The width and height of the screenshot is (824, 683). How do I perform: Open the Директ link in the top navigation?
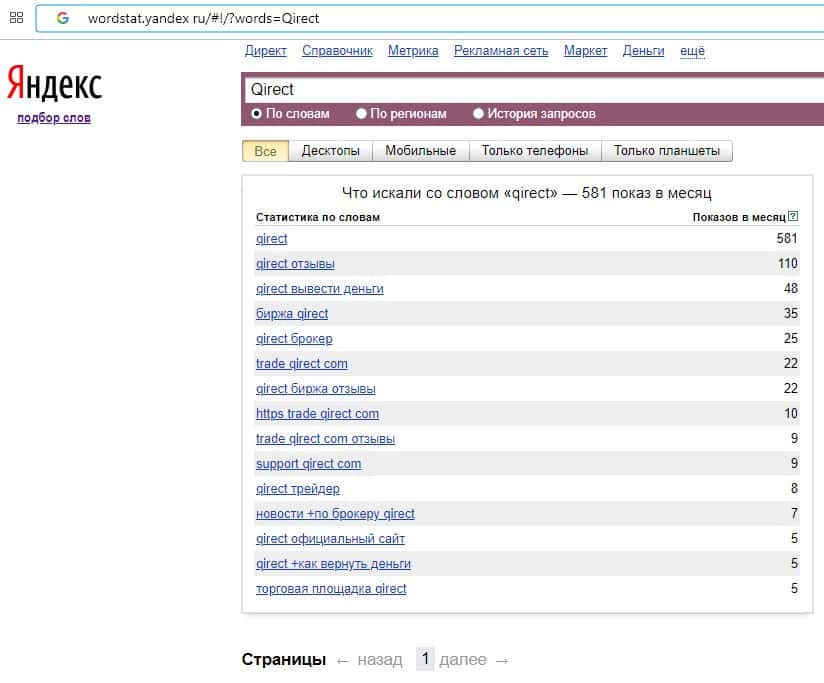click(x=265, y=51)
